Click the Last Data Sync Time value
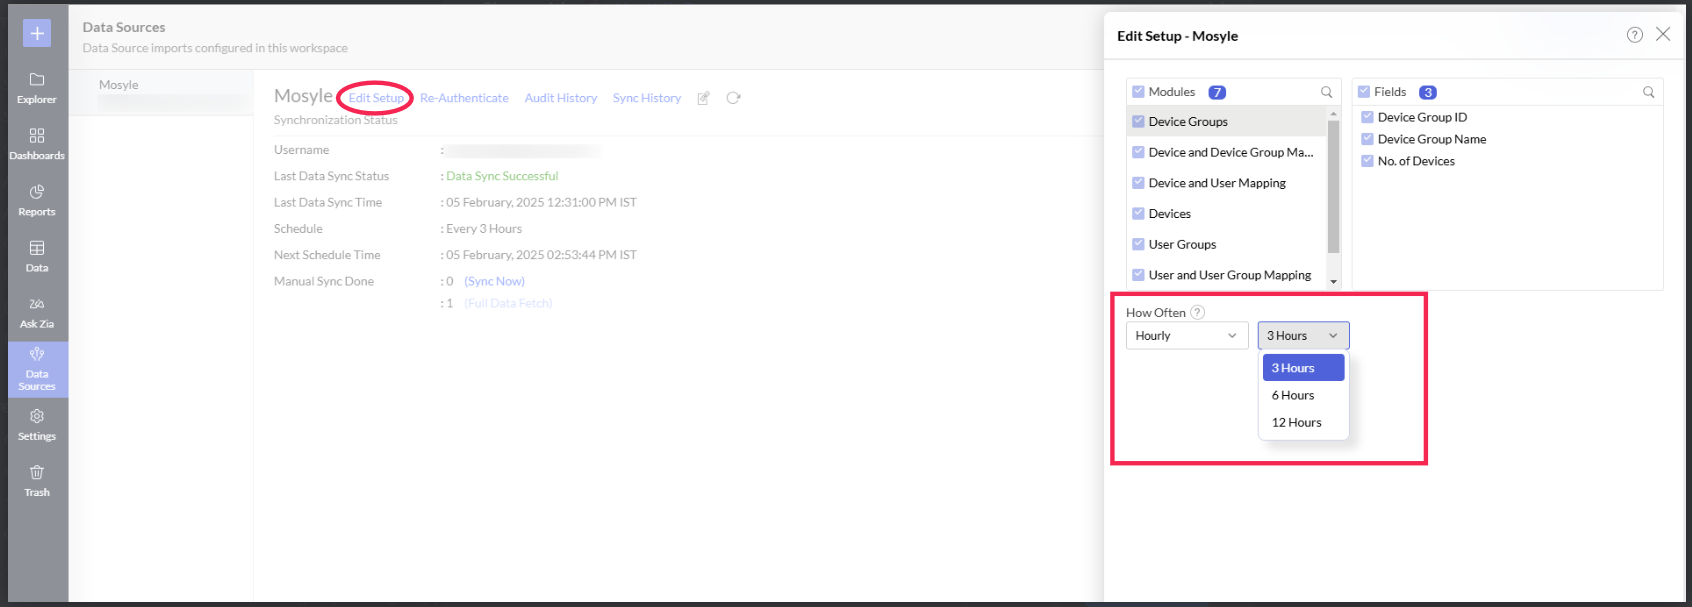The width and height of the screenshot is (1692, 607). 541,202
